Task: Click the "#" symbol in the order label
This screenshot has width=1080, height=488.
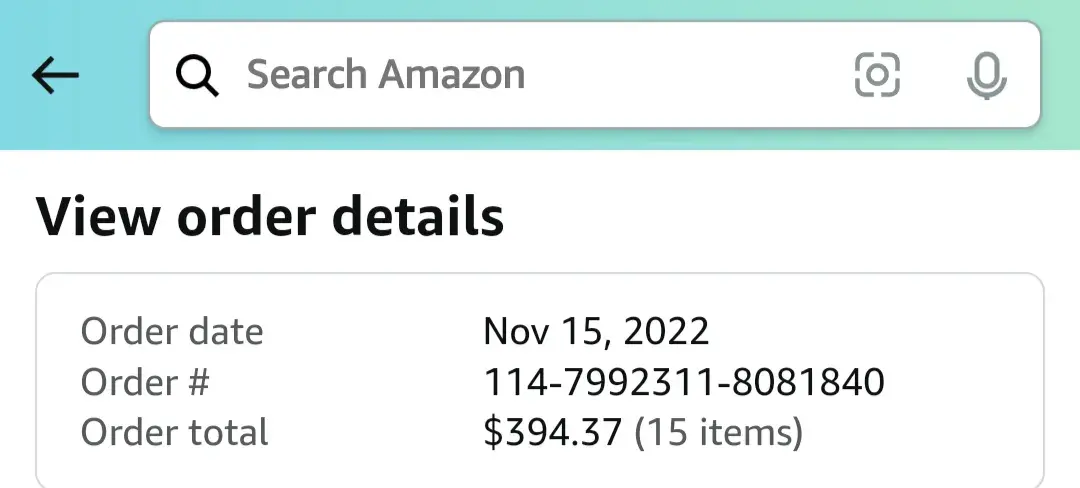Action: (196, 382)
